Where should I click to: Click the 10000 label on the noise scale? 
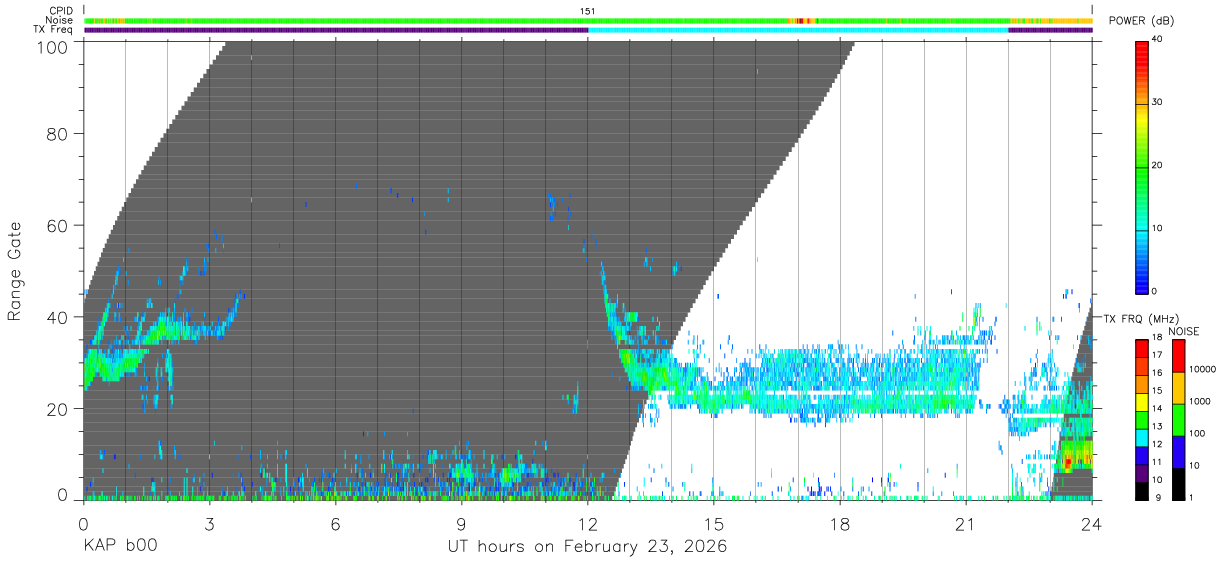(x=1204, y=368)
